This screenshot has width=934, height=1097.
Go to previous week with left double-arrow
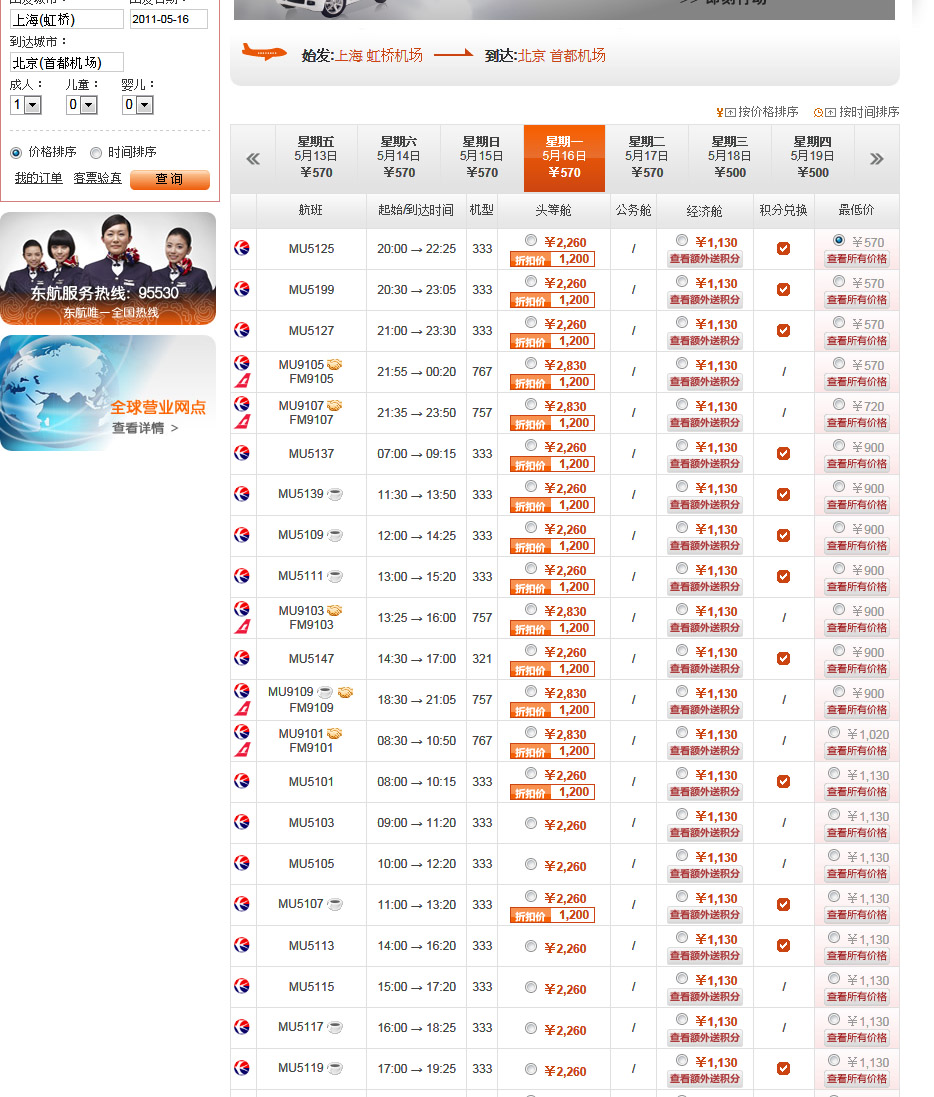click(x=253, y=158)
